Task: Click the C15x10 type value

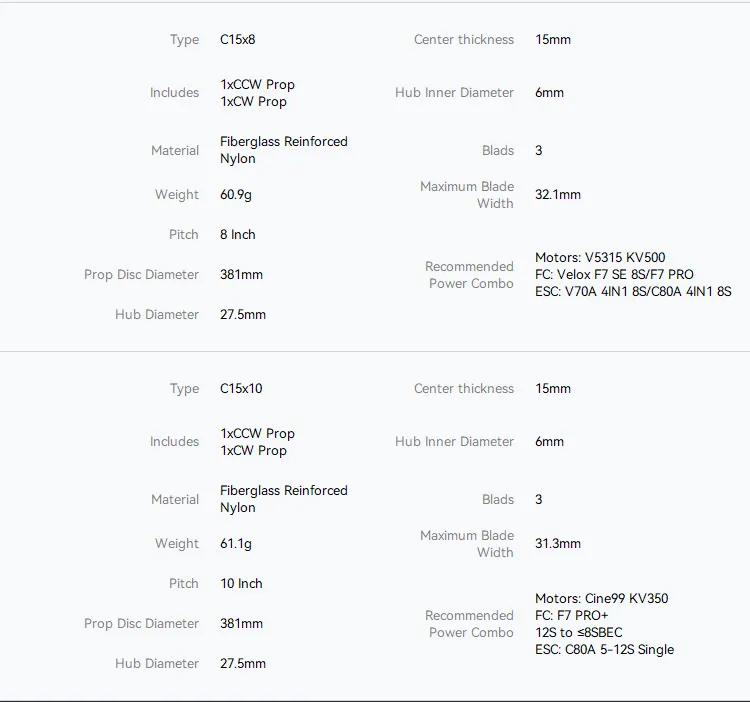Action: [x=241, y=389]
